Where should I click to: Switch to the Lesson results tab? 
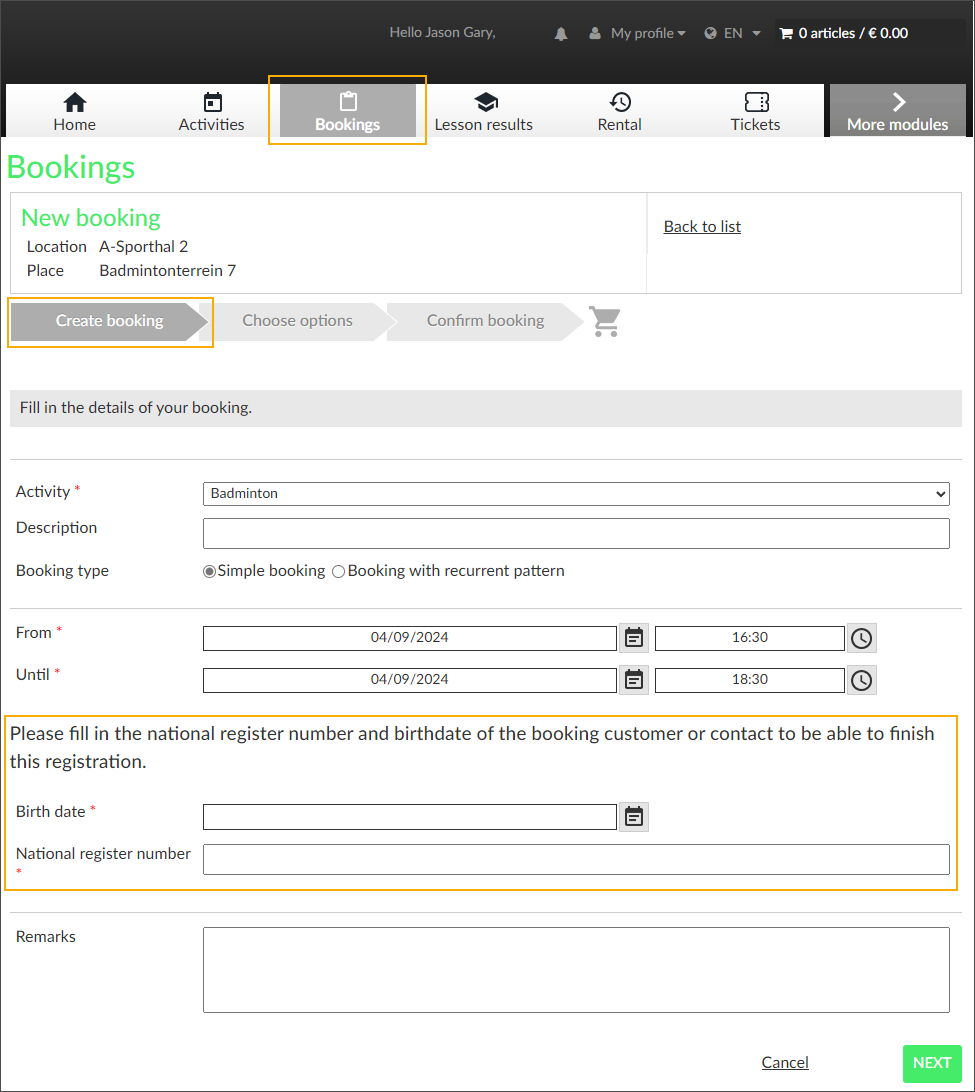(x=484, y=111)
